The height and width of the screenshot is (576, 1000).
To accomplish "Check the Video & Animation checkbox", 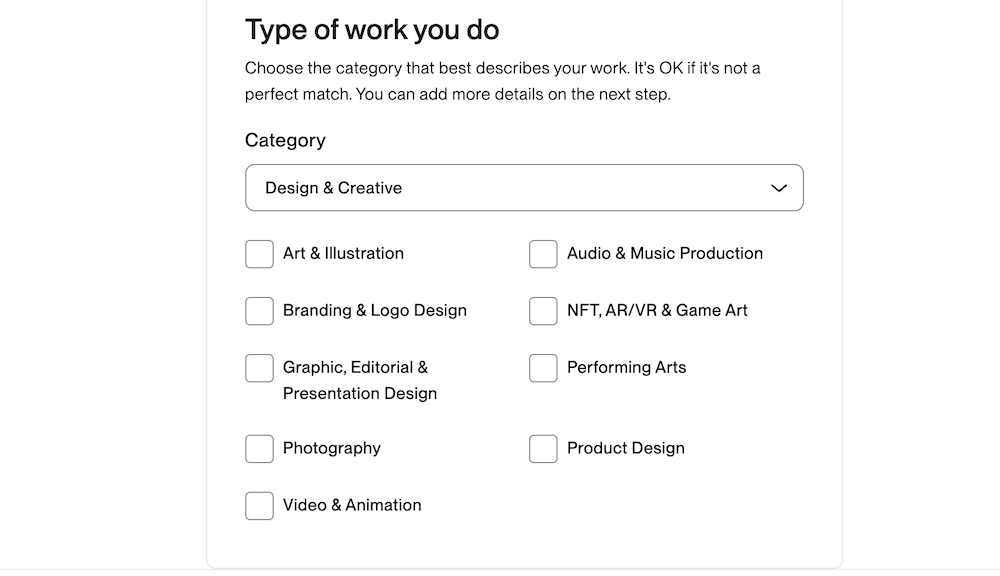I will 259,506.
